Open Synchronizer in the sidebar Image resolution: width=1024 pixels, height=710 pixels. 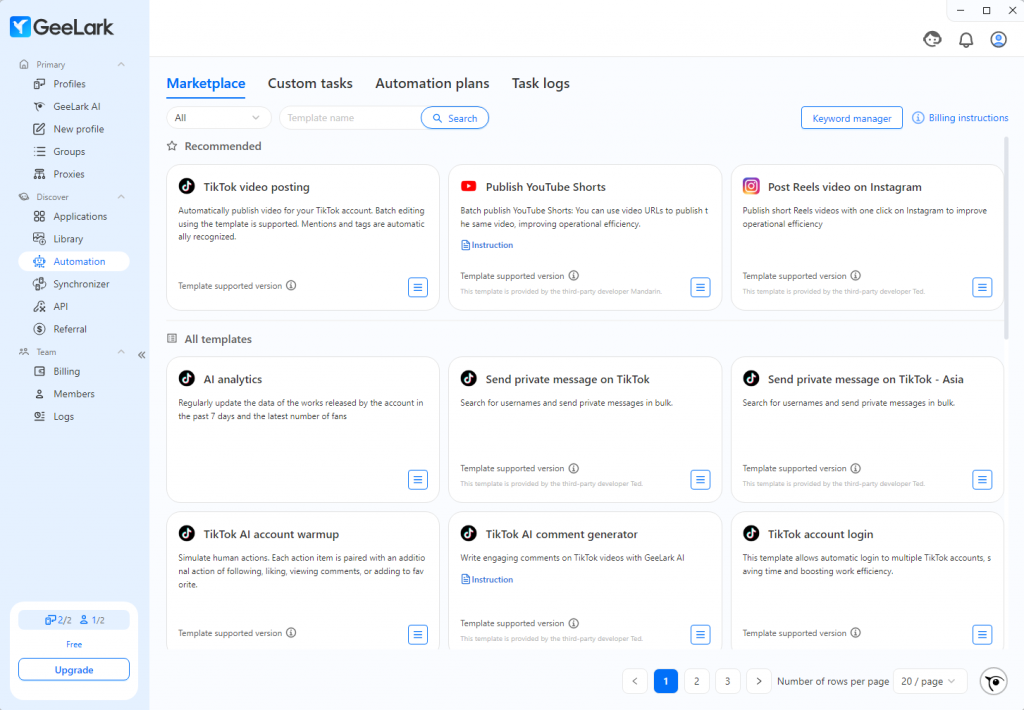click(x=74, y=284)
